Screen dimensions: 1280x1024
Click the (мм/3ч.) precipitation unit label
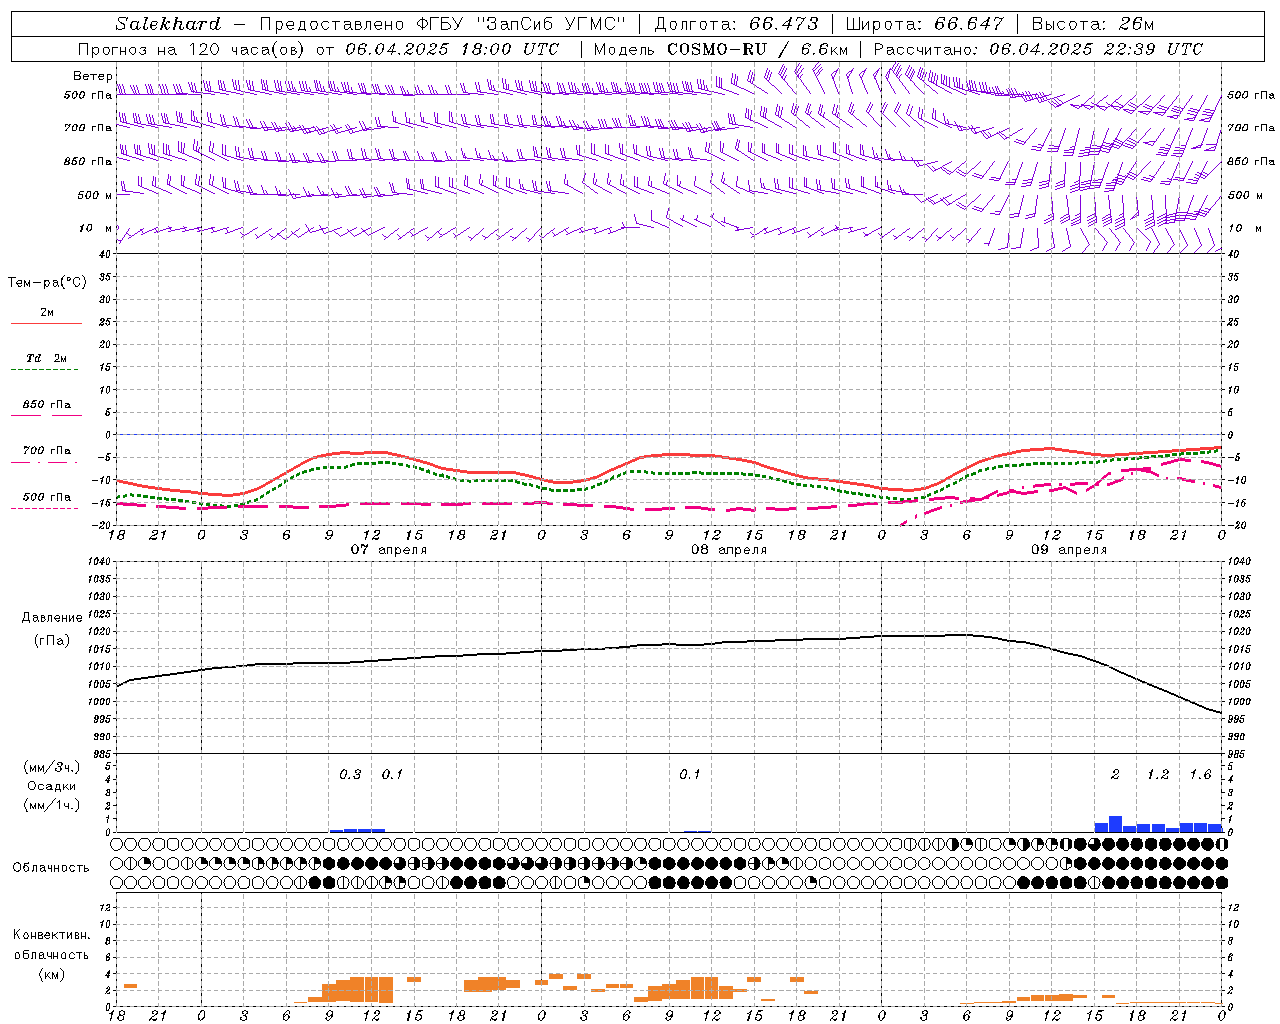pyautogui.click(x=51, y=767)
